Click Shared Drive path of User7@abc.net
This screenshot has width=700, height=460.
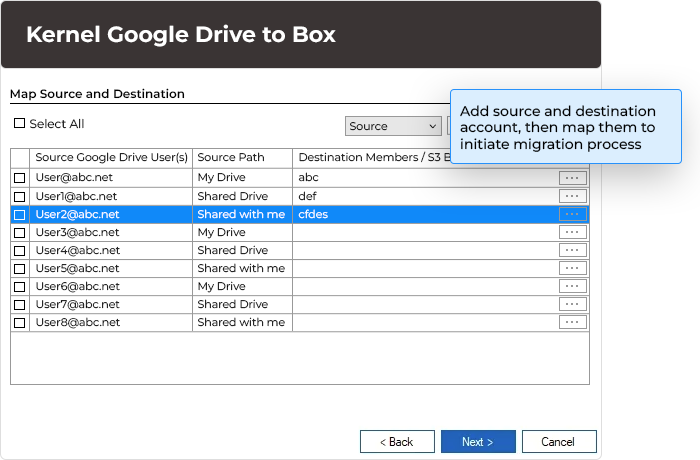click(233, 304)
